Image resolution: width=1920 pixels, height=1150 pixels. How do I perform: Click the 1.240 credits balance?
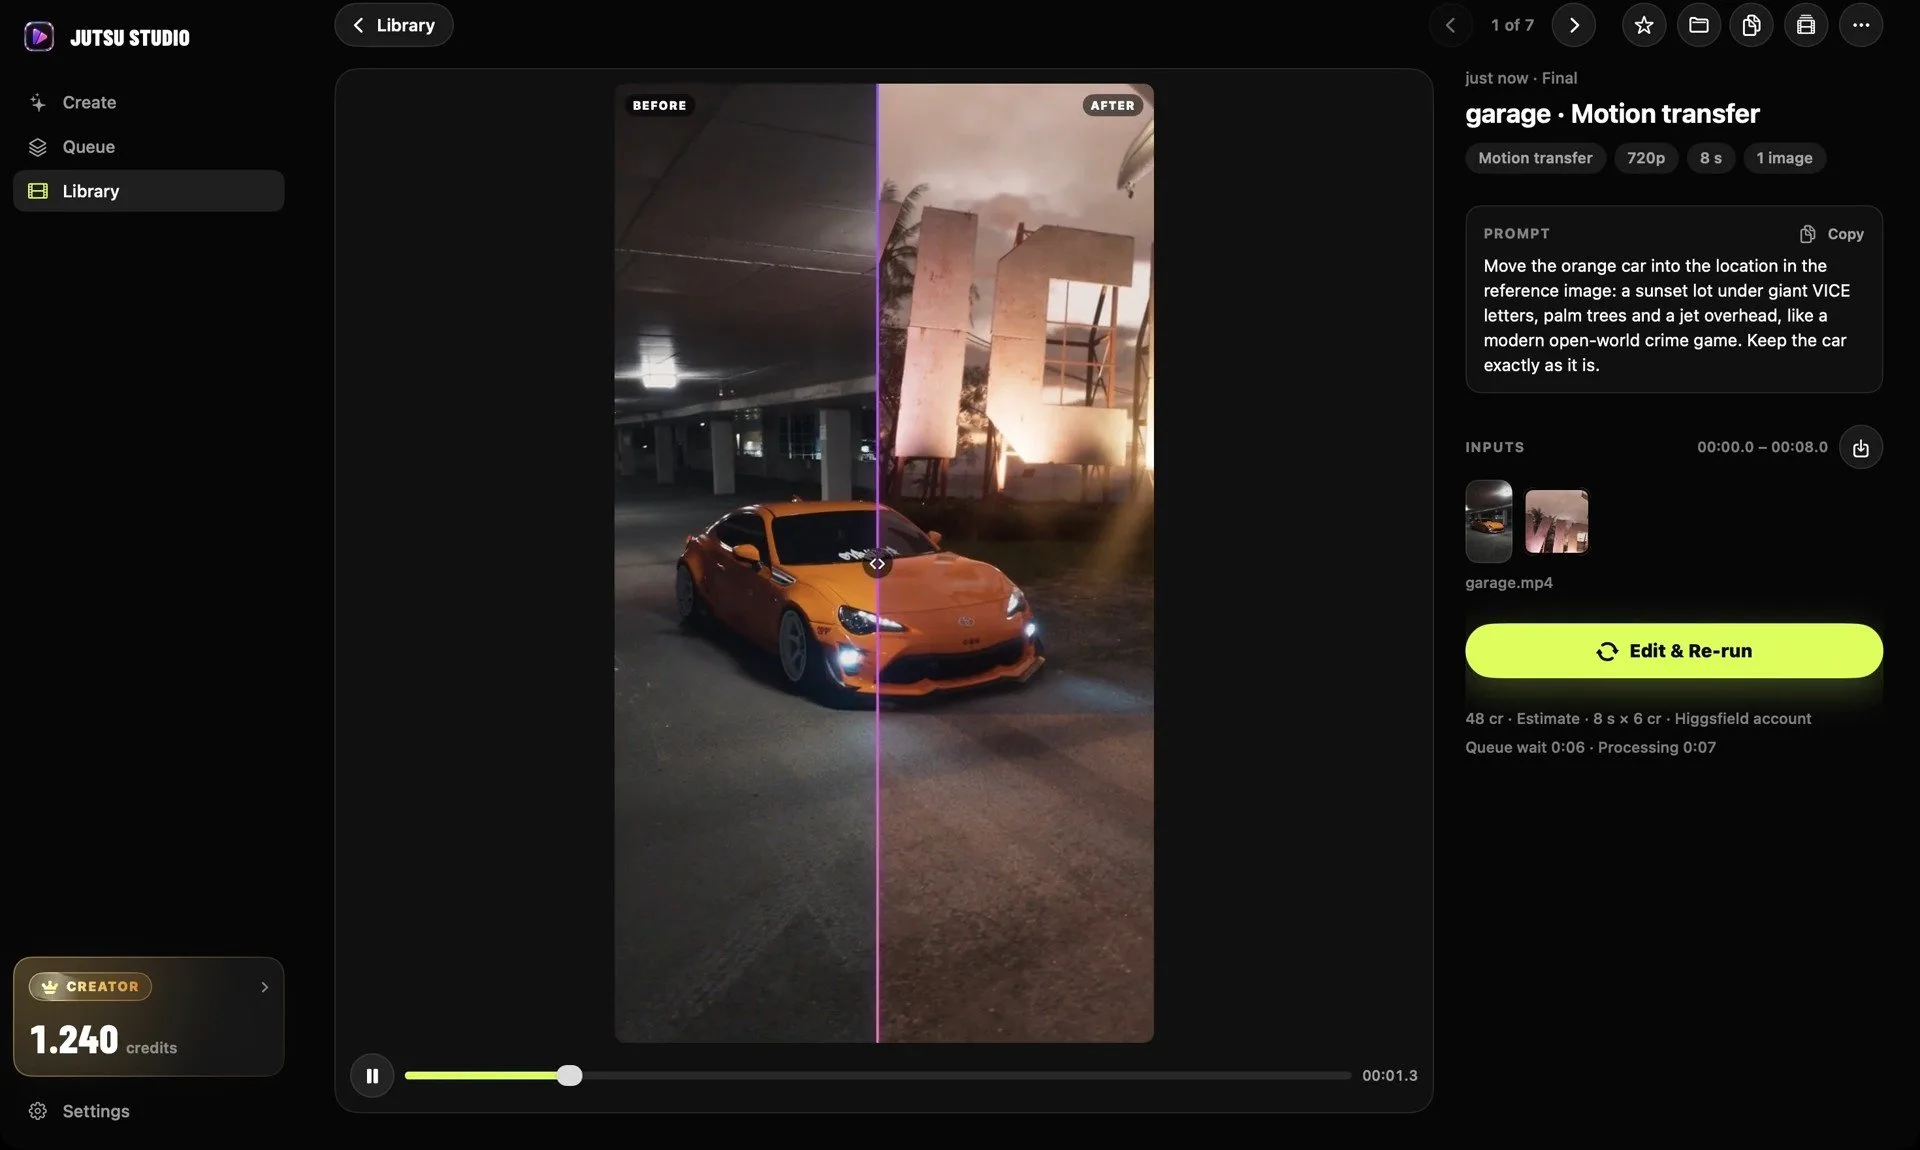coord(103,1040)
